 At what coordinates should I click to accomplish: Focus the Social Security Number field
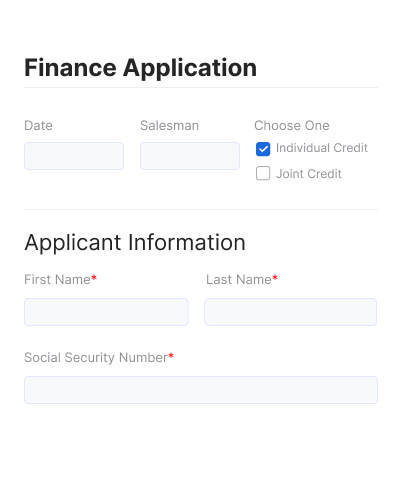tap(201, 390)
